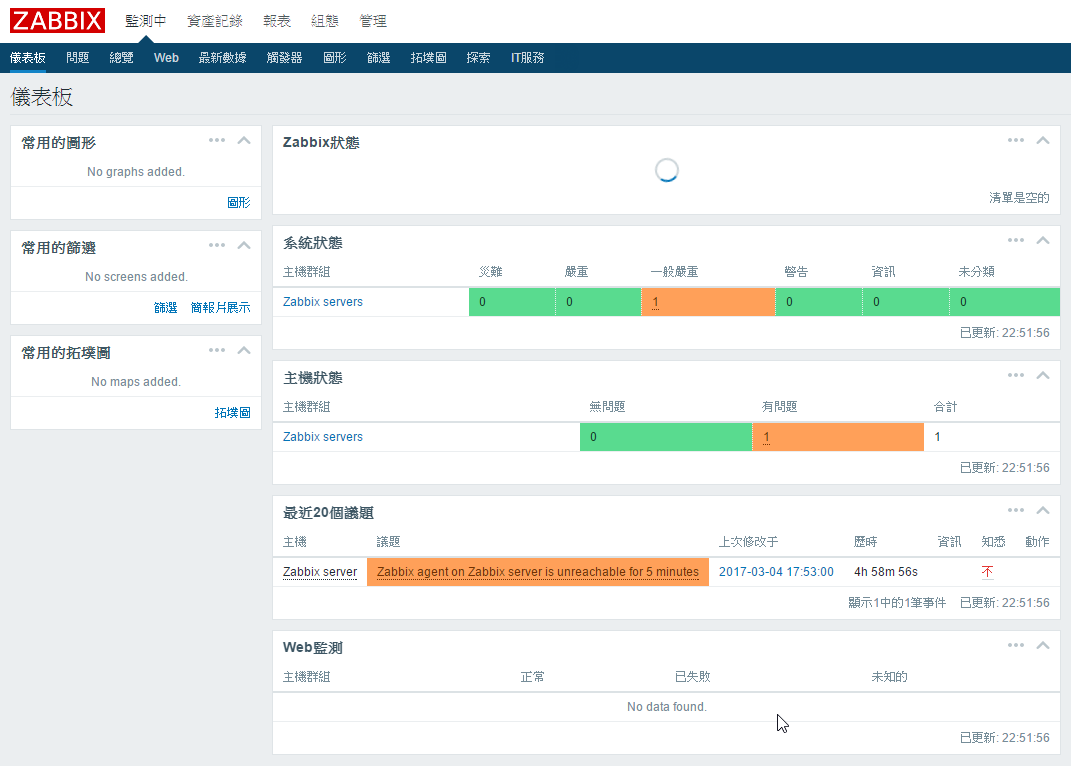This screenshot has width=1071, height=766.
Task: Click the ZABBIX logo
Action: (57, 20)
